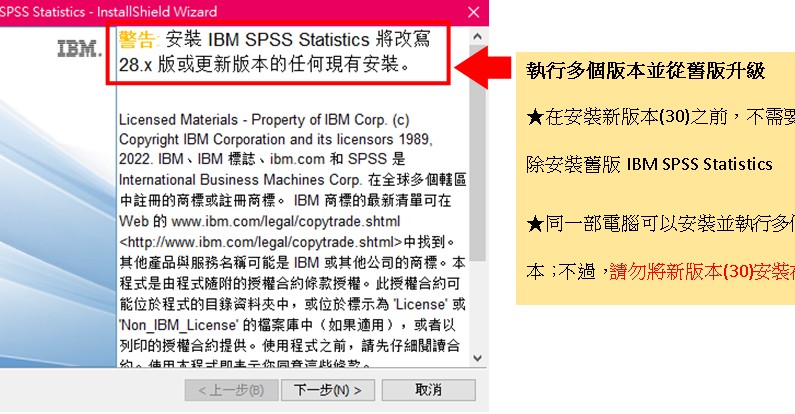Click the line 程式是由程式隨附的授權合約條款授權
795x414 pixels.
tap(290, 283)
